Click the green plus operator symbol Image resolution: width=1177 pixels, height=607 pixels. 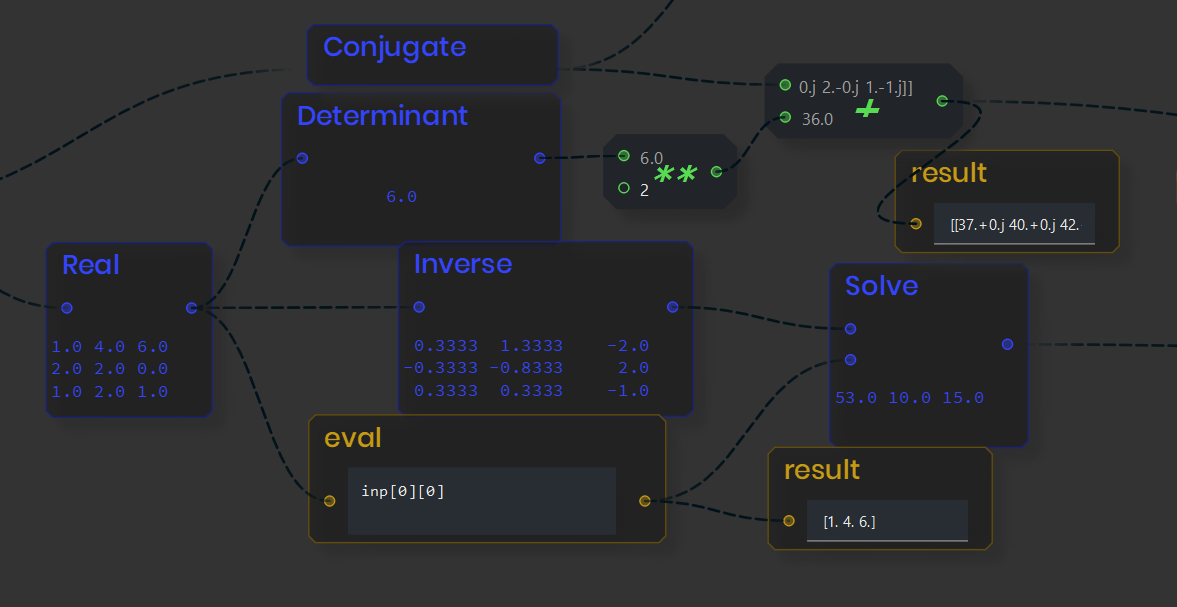pyautogui.click(x=867, y=109)
